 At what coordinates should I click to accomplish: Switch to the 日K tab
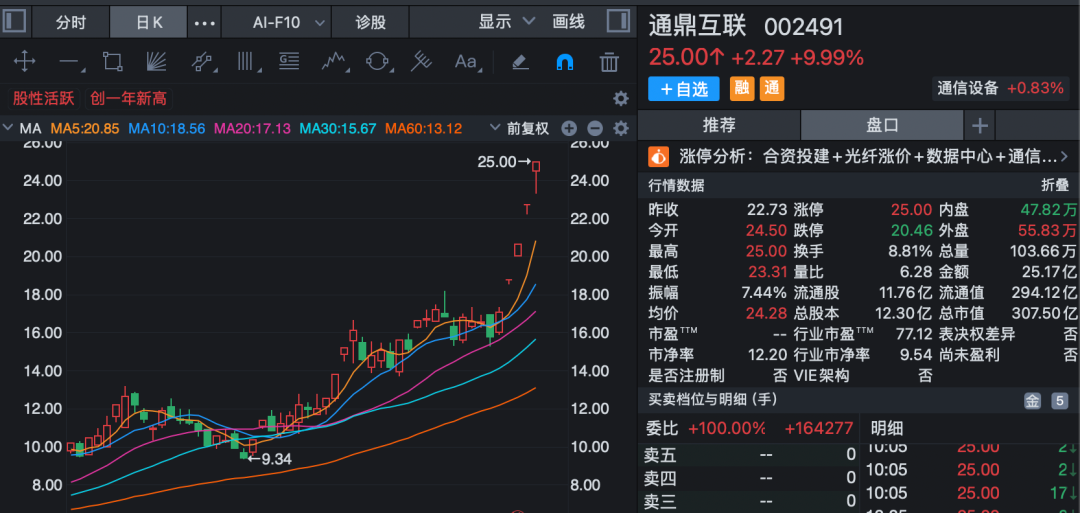tap(149, 22)
